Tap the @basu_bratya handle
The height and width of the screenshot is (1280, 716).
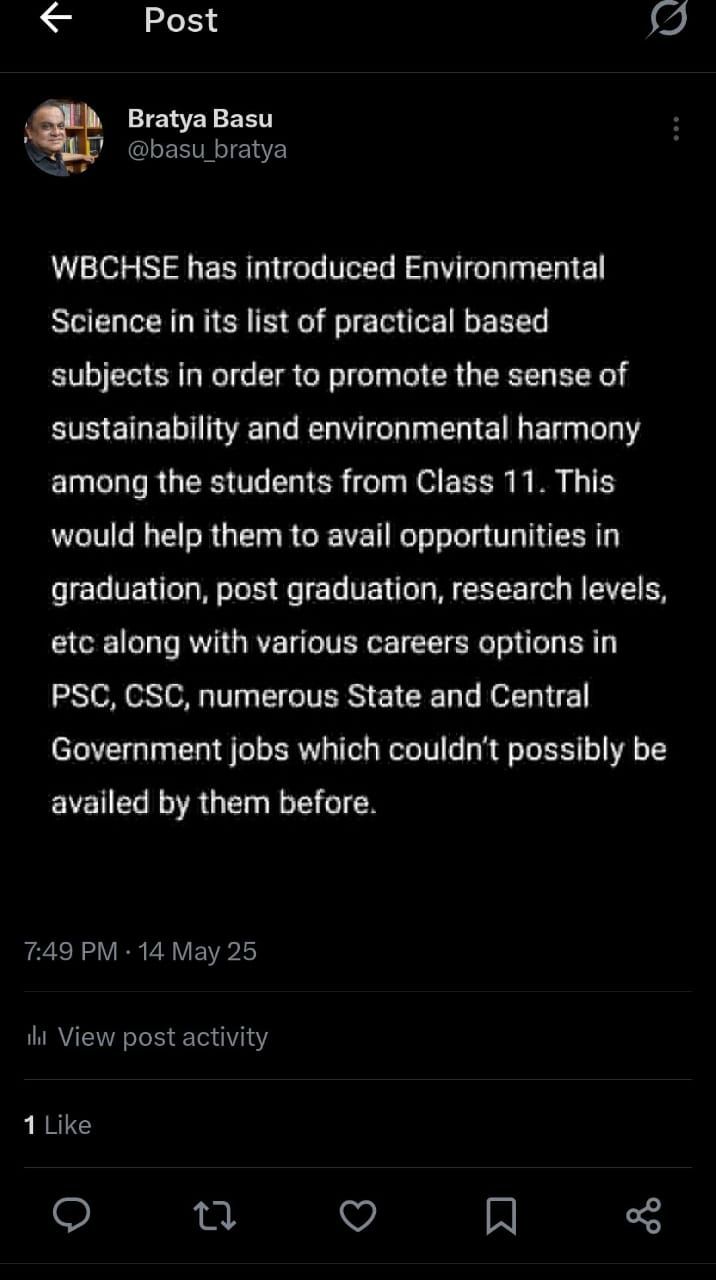[x=207, y=150]
